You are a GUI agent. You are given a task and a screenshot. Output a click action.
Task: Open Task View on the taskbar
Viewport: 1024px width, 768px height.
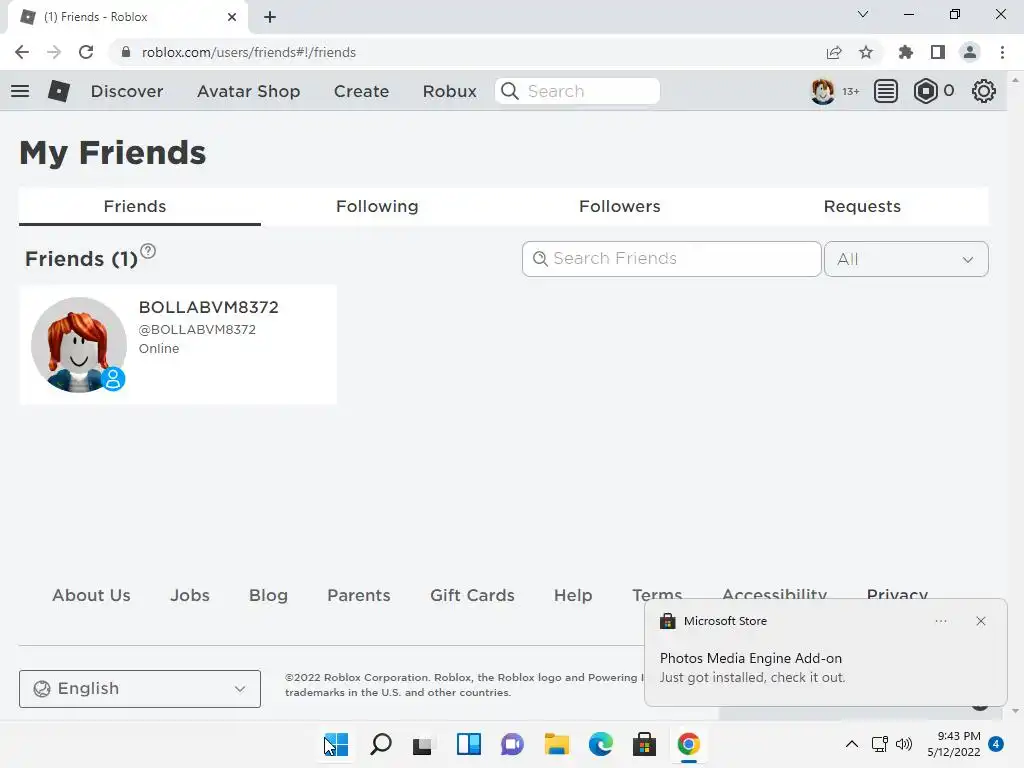click(423, 744)
